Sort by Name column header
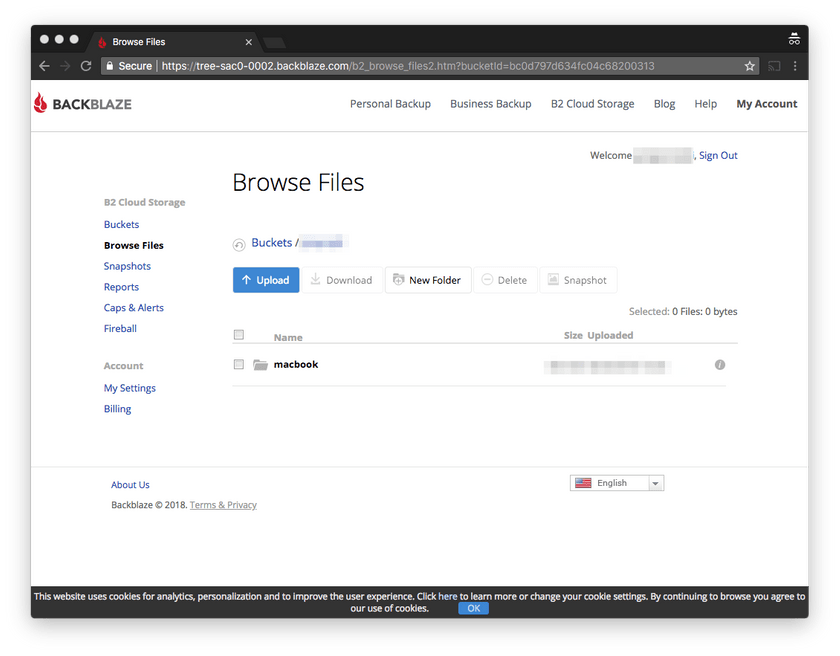 (288, 337)
